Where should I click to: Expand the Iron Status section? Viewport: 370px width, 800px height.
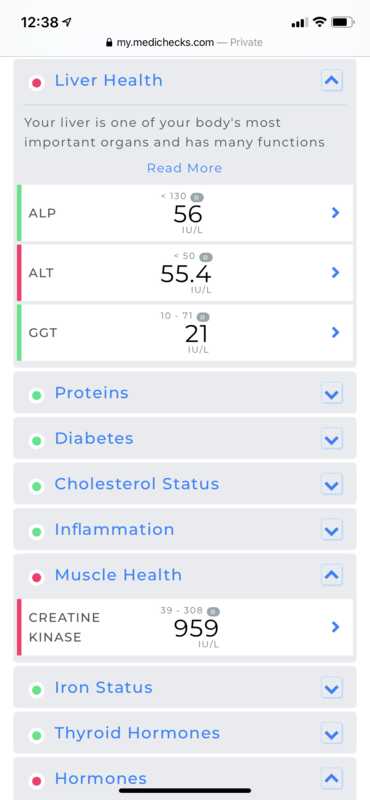[332, 688]
